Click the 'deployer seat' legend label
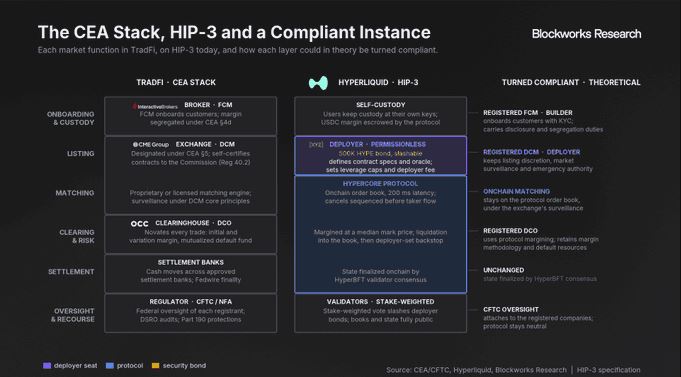 (76, 366)
